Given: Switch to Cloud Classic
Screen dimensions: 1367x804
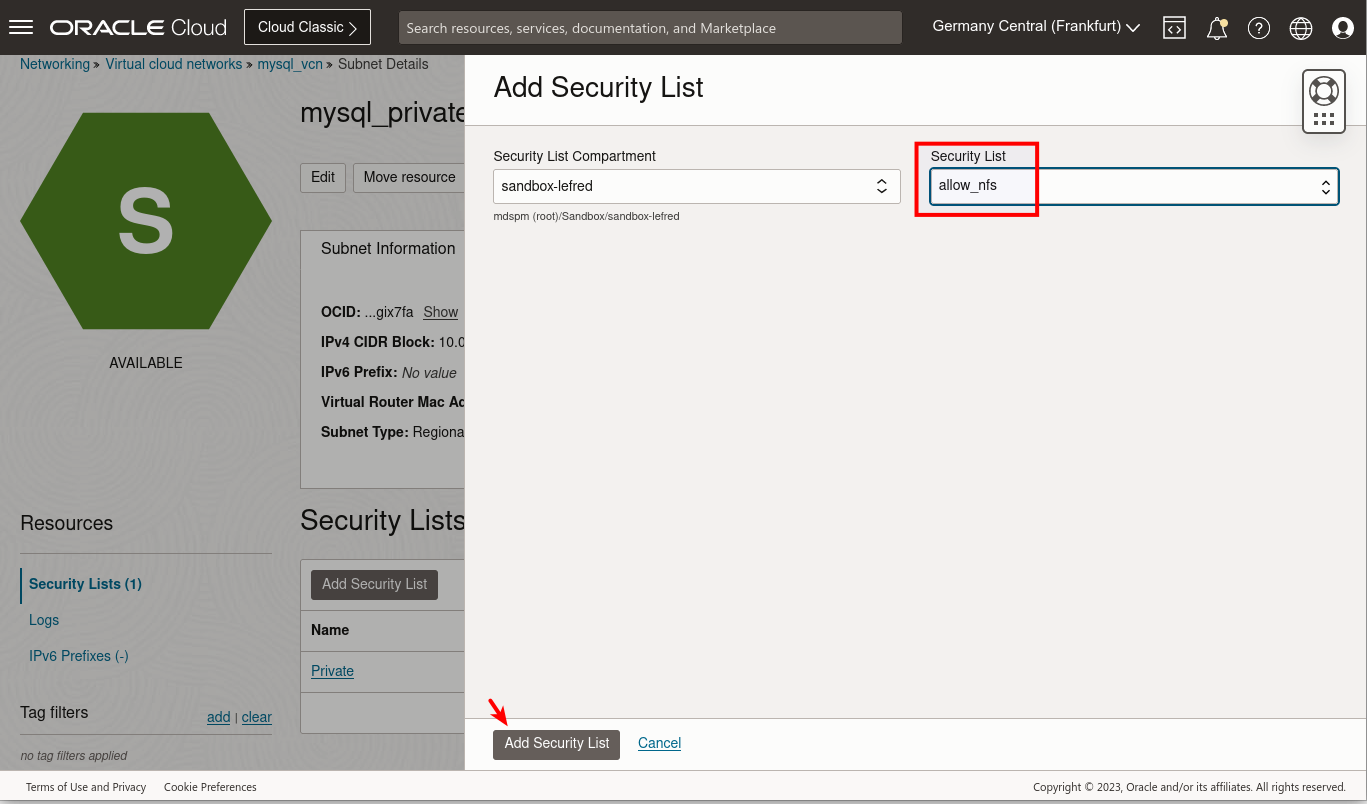Looking at the screenshot, I should tap(307, 26).
